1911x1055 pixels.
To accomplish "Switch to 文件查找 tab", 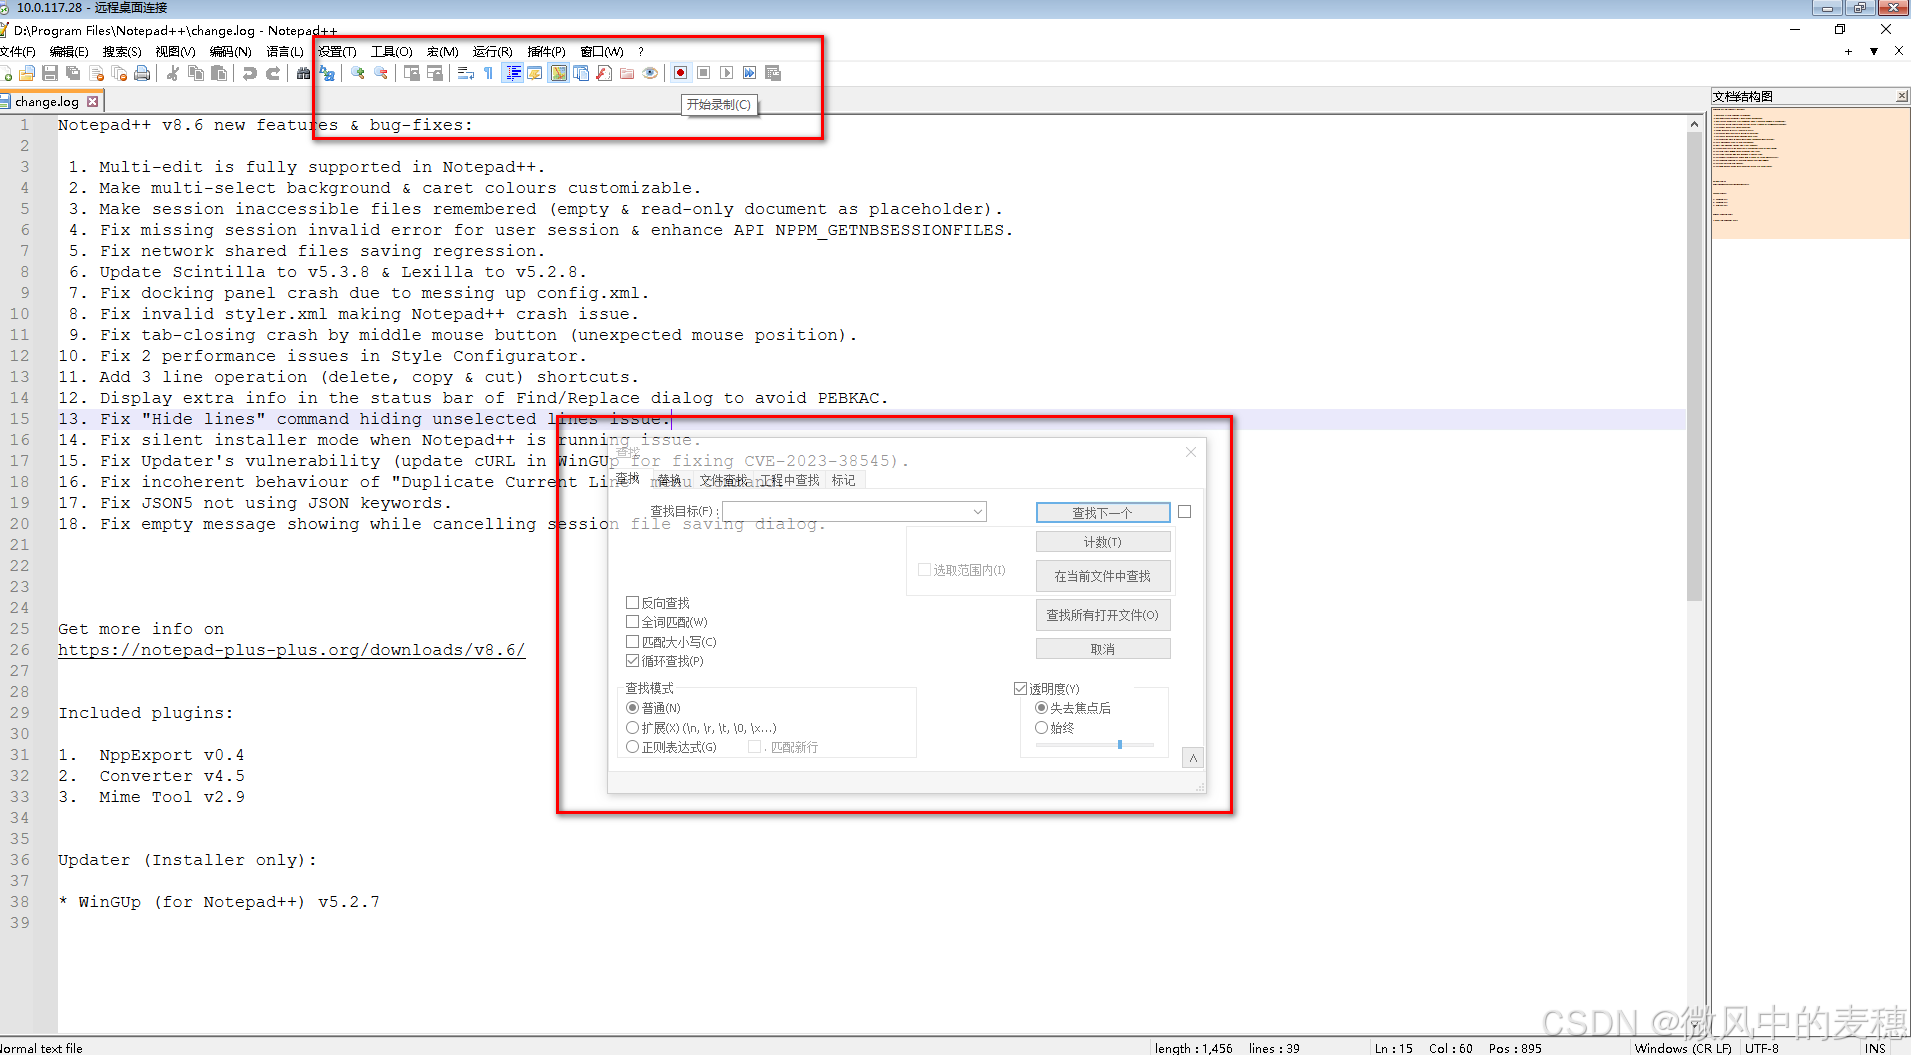I will [723, 481].
